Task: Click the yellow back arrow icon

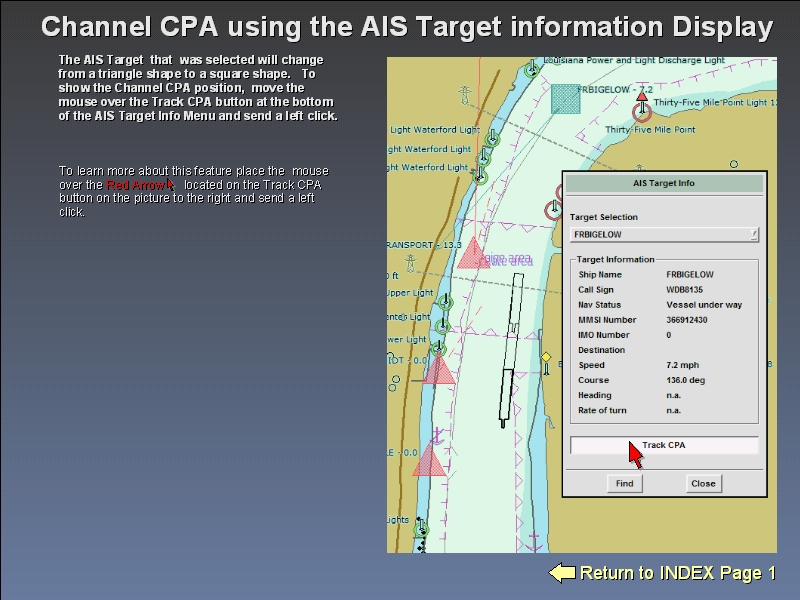Action: 562,572
